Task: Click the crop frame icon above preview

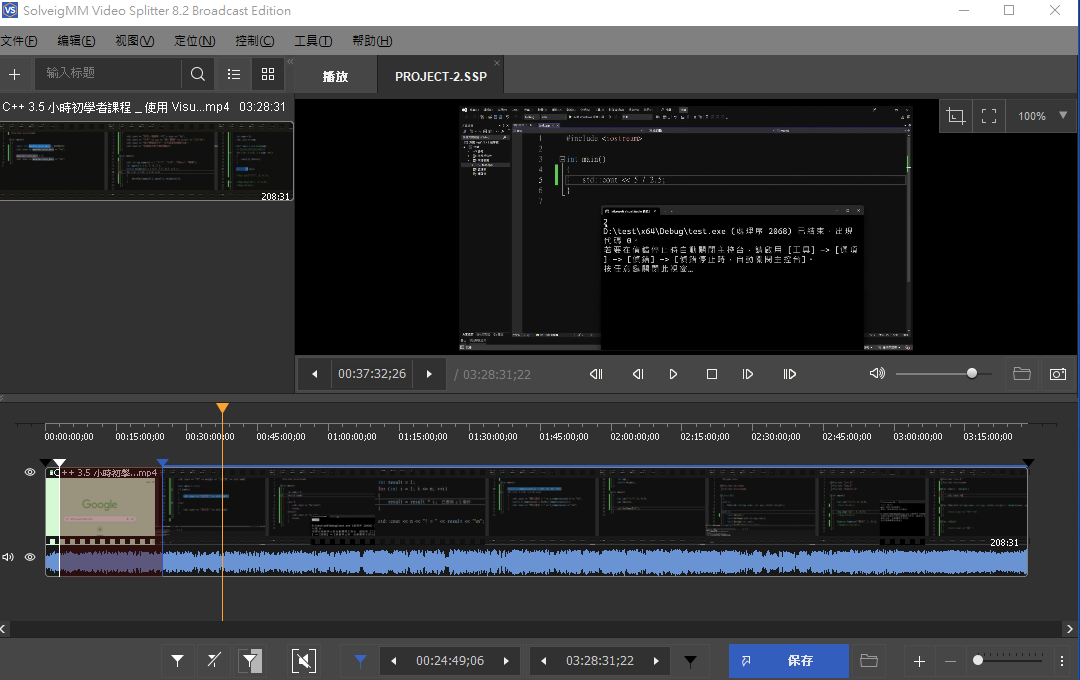Action: (955, 116)
